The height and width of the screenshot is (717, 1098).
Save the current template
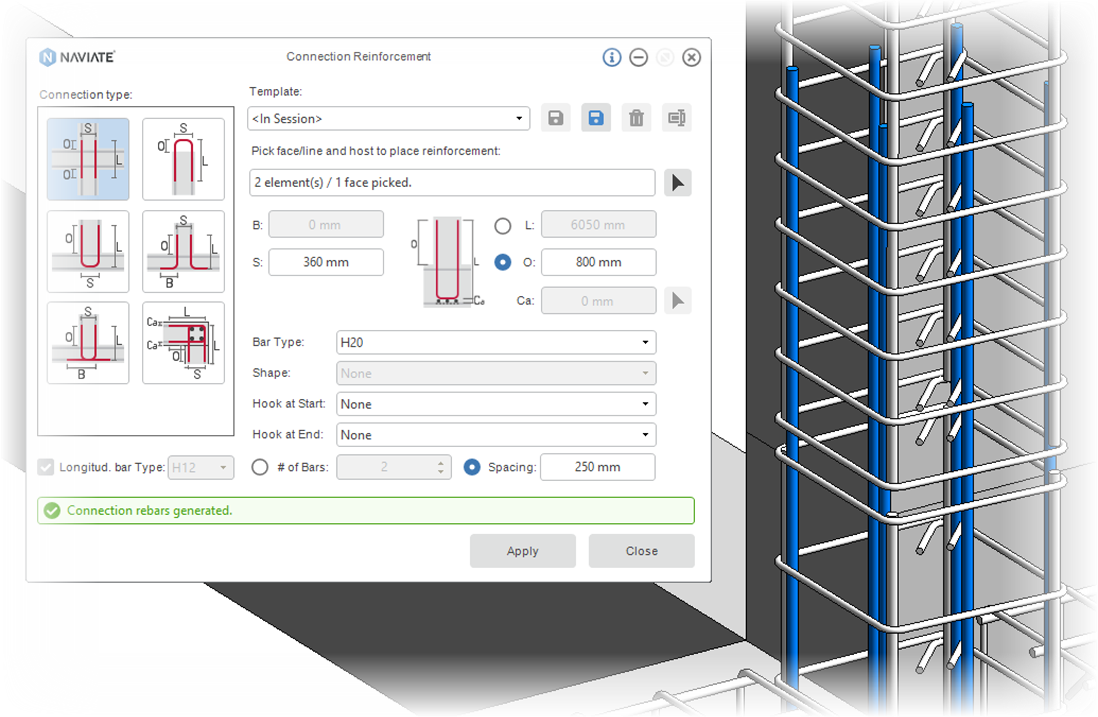[556, 117]
